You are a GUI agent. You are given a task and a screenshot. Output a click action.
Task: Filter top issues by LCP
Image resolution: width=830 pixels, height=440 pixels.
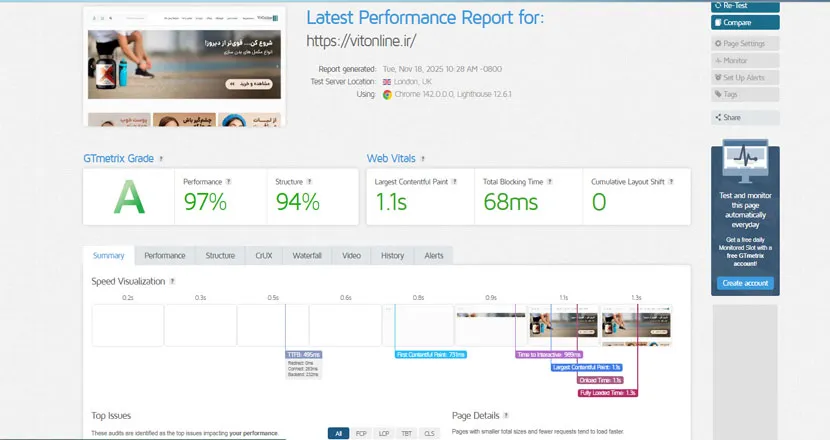coord(384,433)
